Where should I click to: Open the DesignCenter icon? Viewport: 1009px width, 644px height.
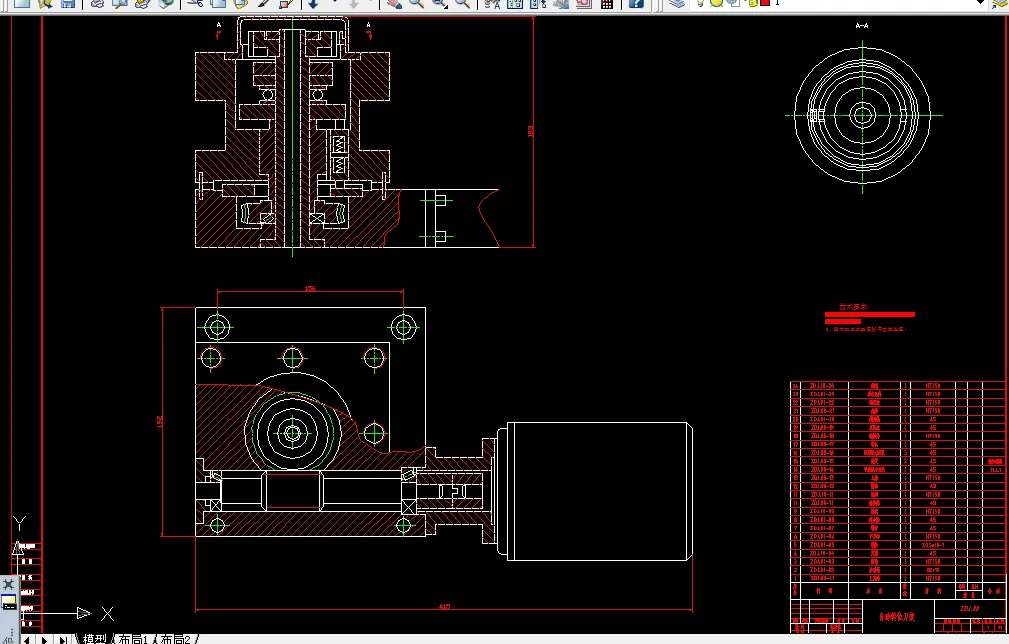click(x=515, y=3)
